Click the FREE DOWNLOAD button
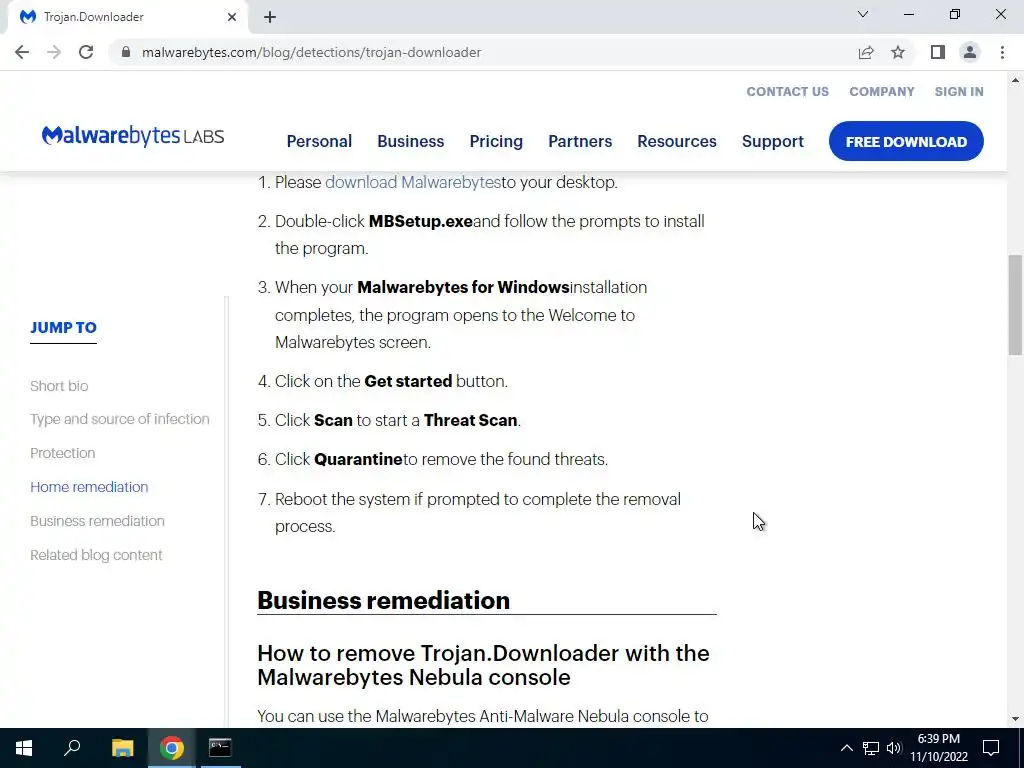The width and height of the screenshot is (1024, 768). [906, 141]
